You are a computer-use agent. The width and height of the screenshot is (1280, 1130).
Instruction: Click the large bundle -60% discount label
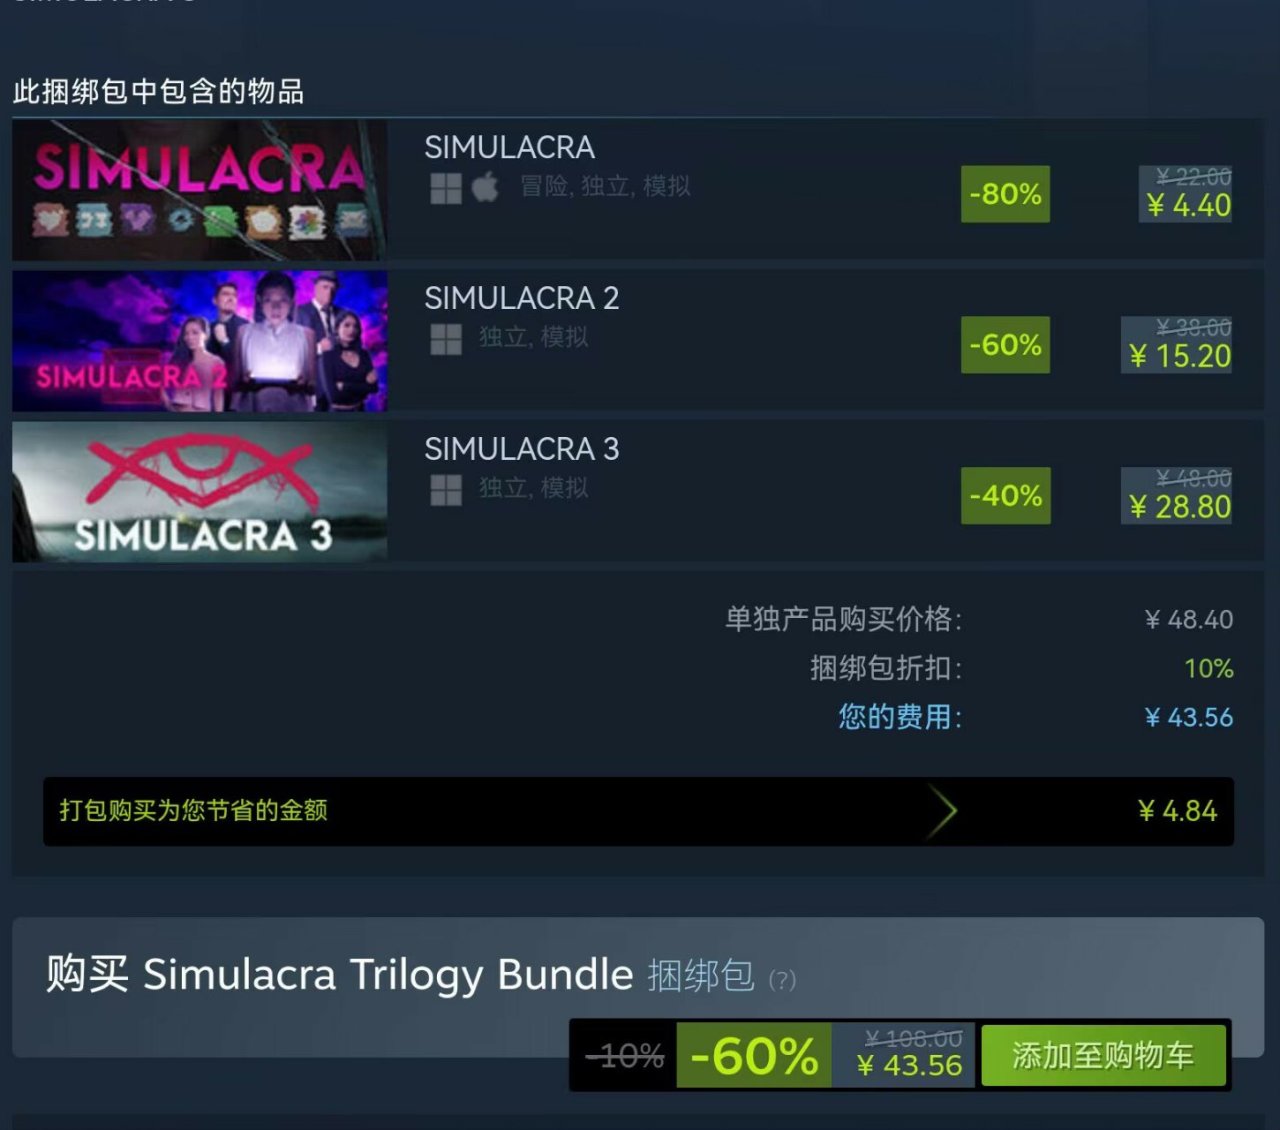tap(754, 1055)
